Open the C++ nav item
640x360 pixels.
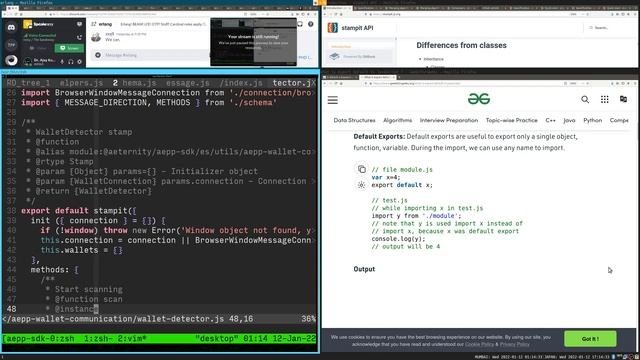550,120
